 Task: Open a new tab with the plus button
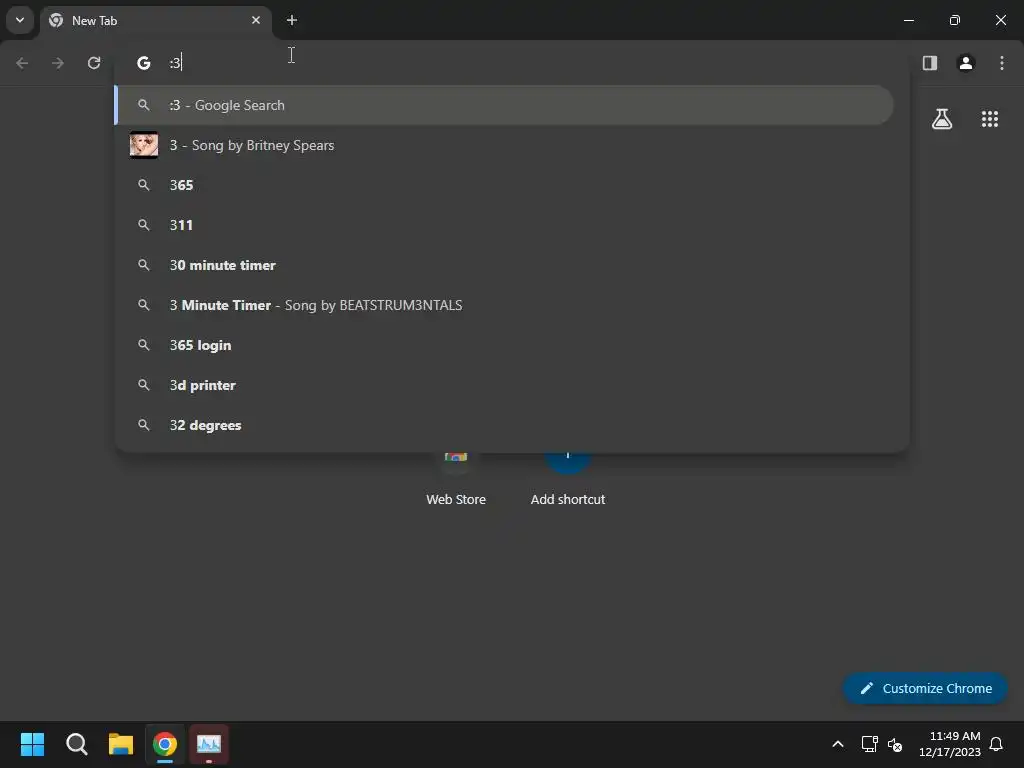292,20
